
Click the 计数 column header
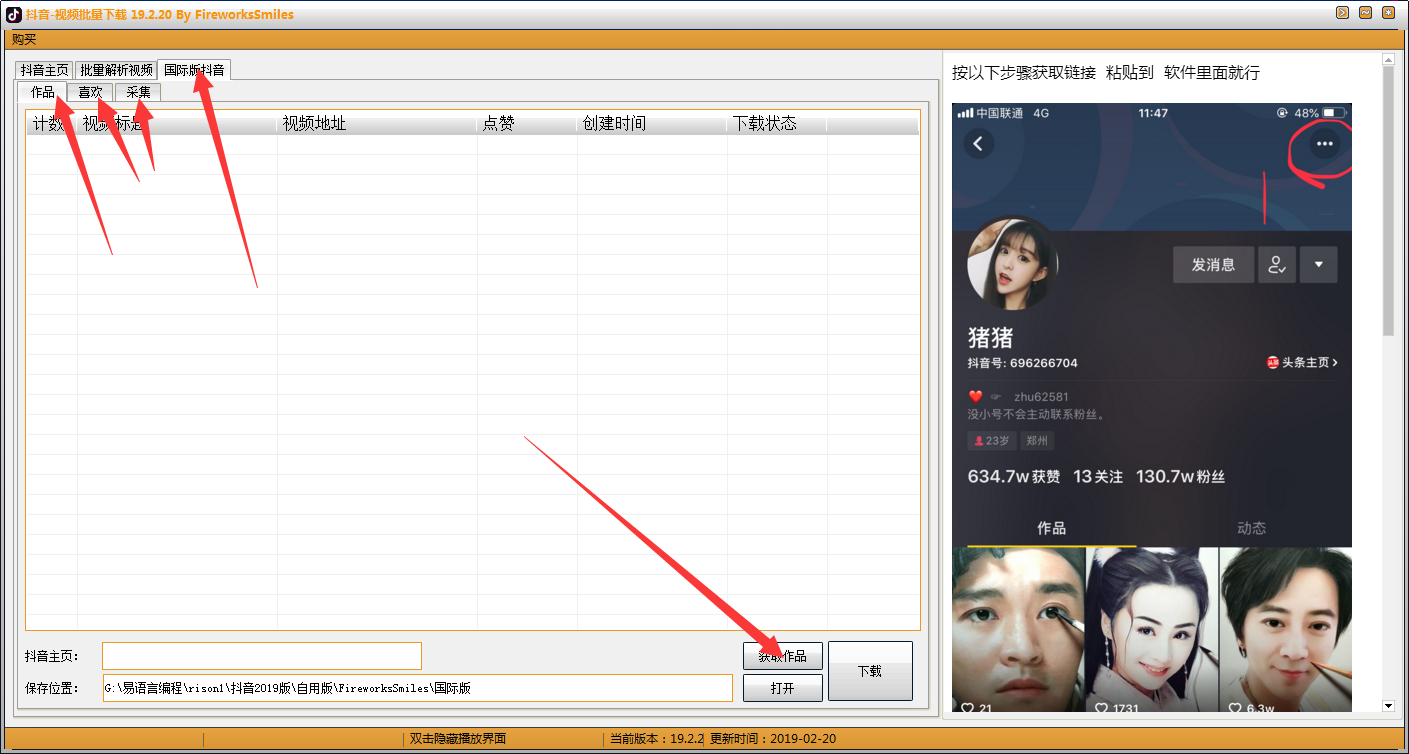click(x=52, y=123)
